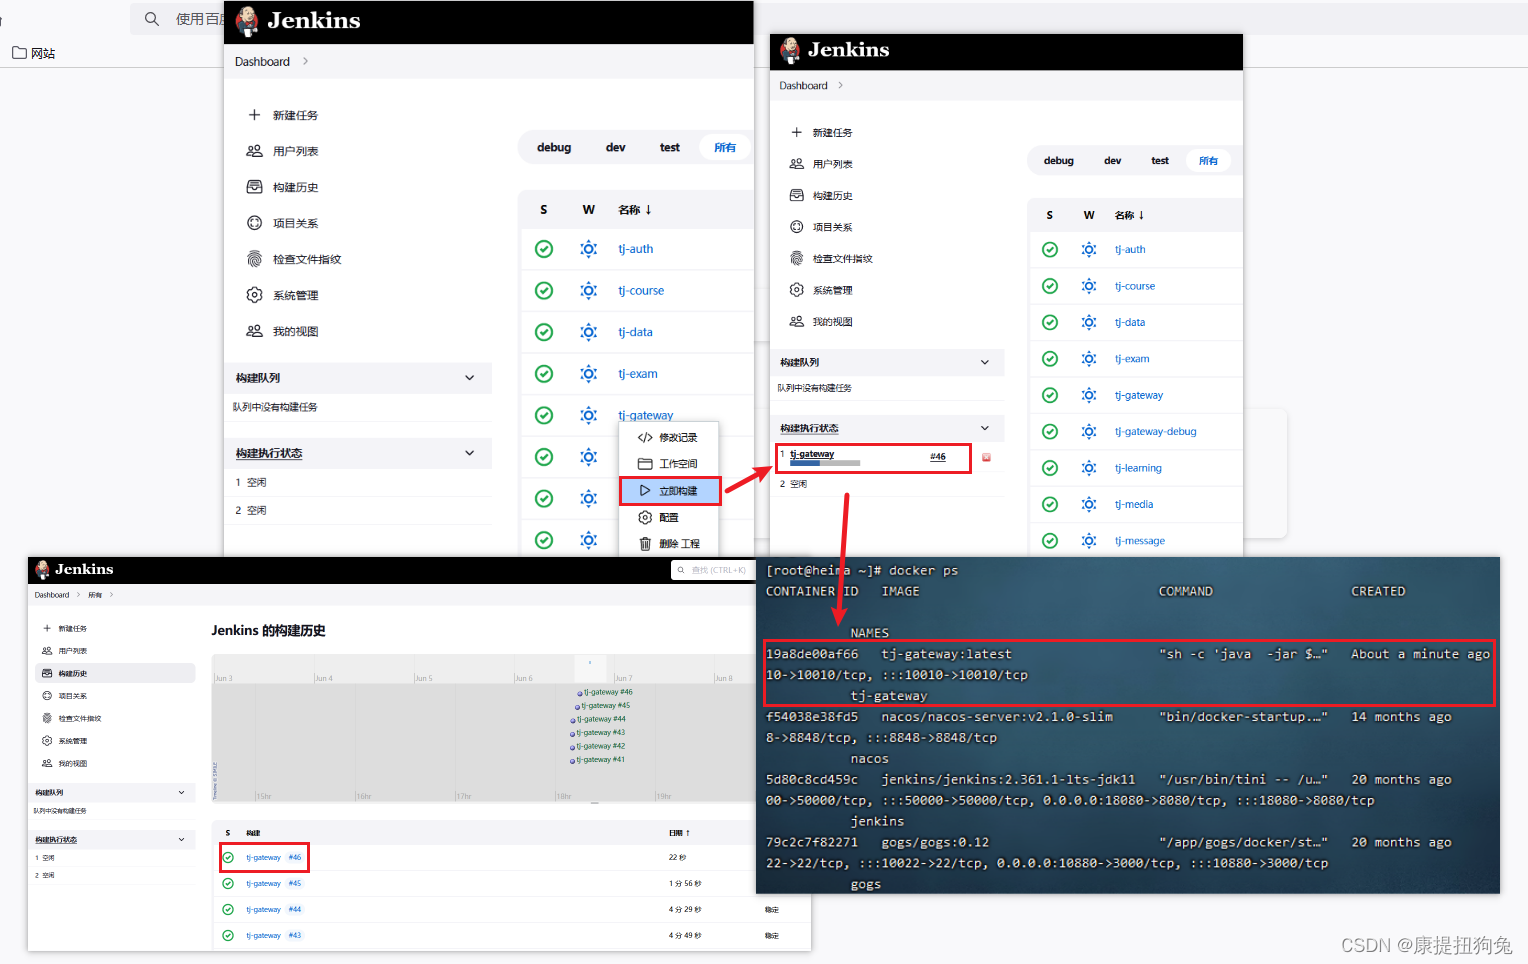This screenshot has height=964, width=1528.
Task: Open the tj-media job link in the top-right window
Action: pyautogui.click(x=1134, y=504)
